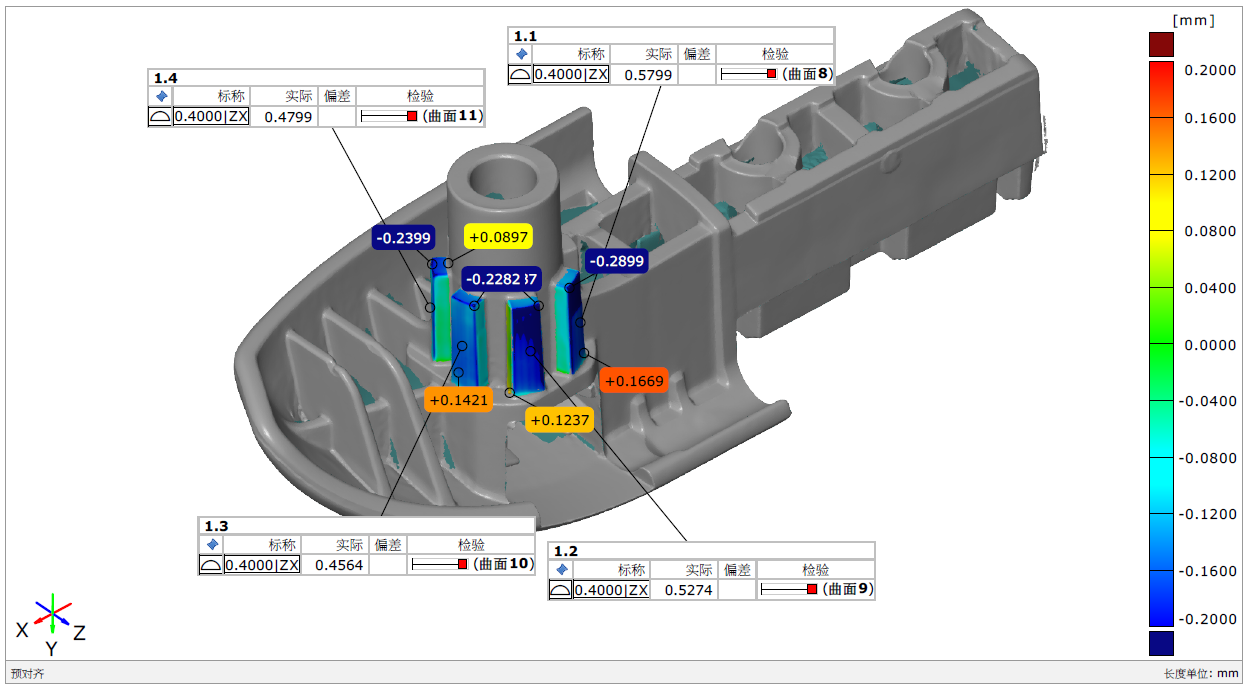Viewport: 1248px width, 688px height.
Task: Select surface profile symbol in table 1.2
Action: (561, 590)
